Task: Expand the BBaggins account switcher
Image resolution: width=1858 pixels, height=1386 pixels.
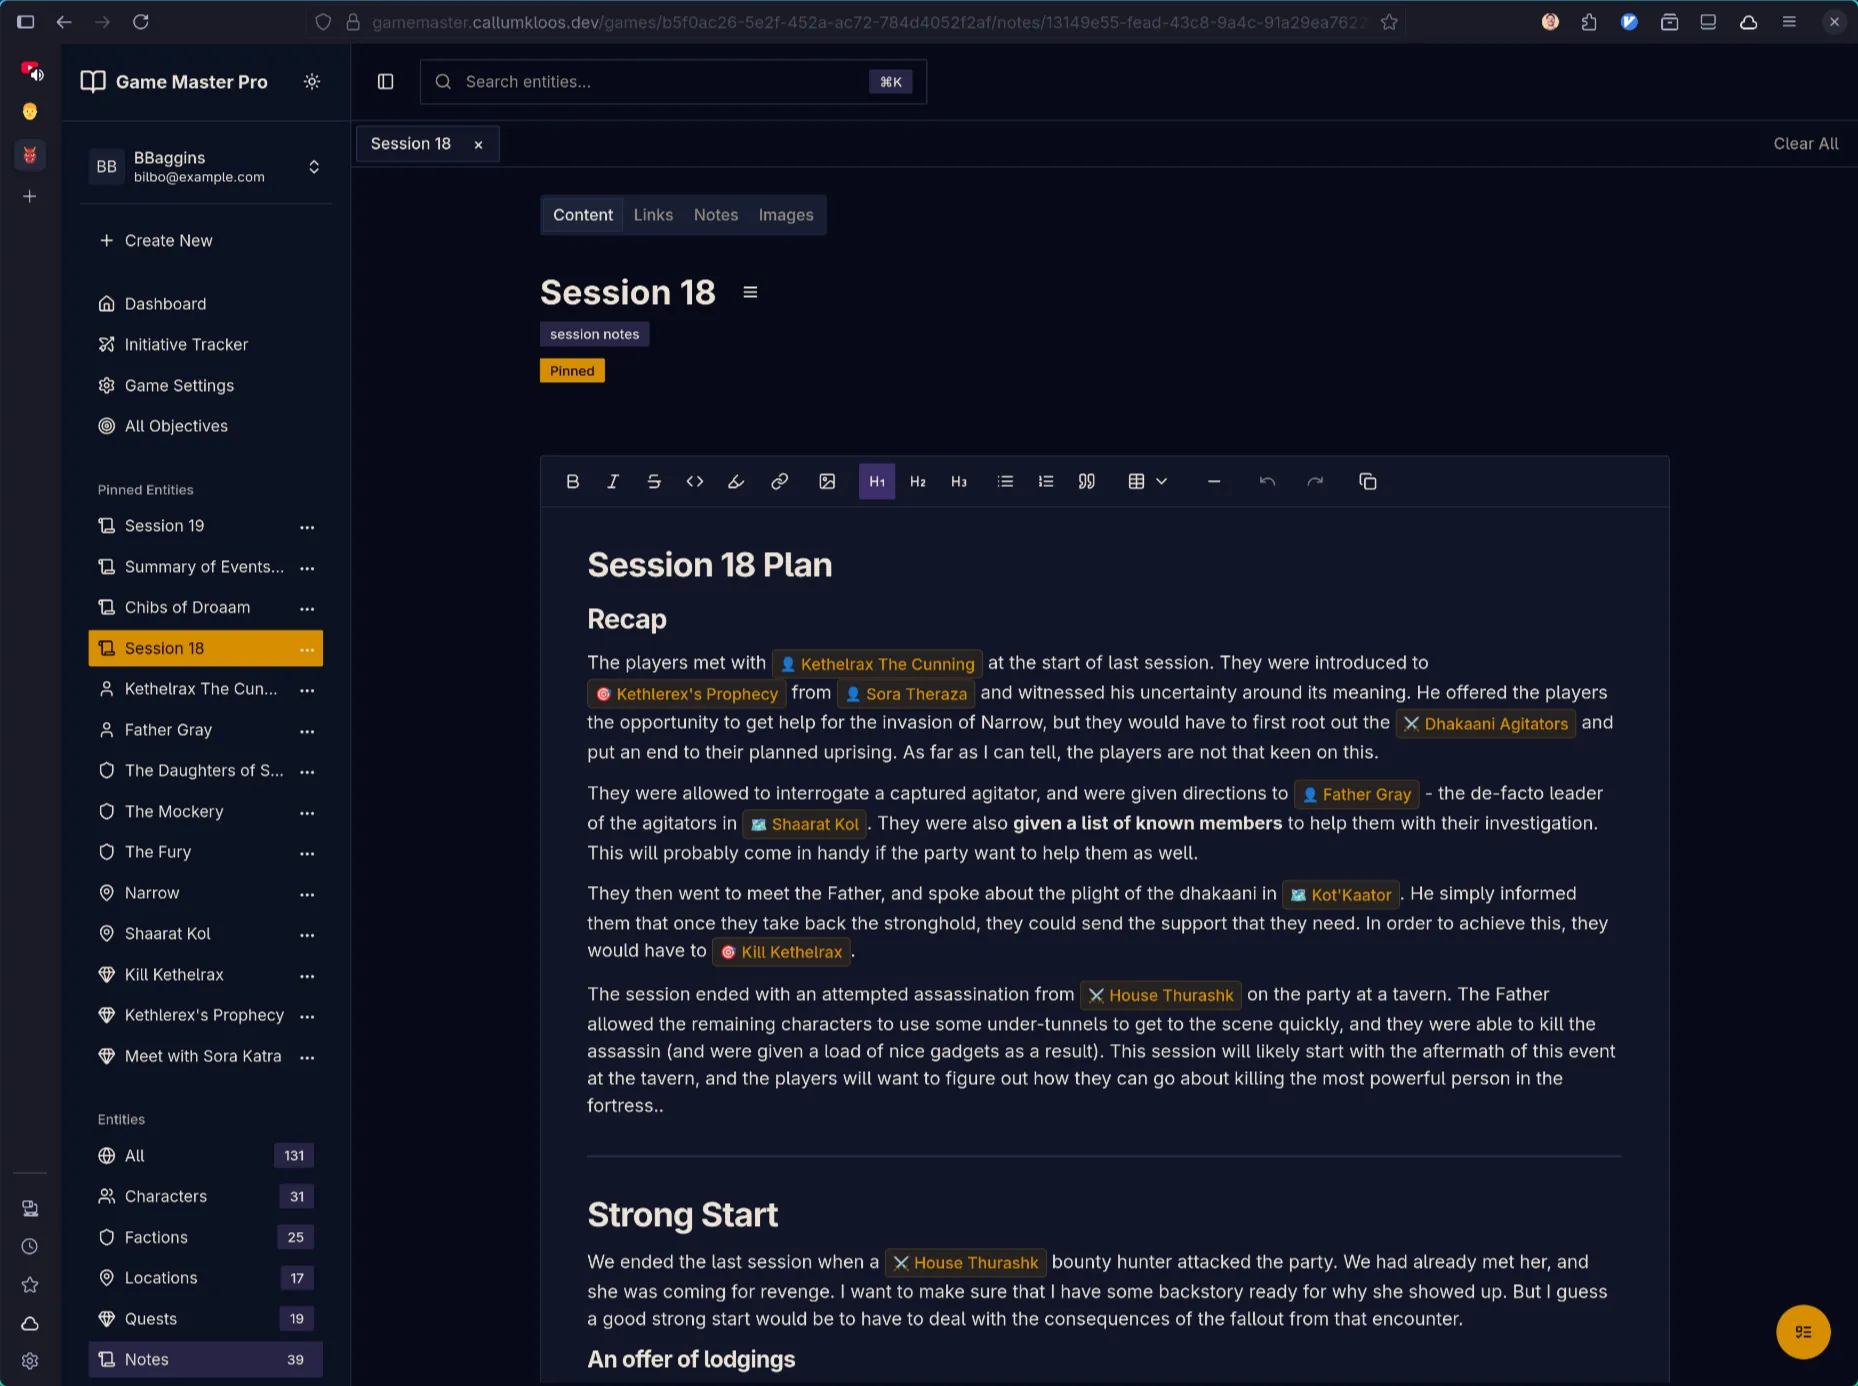Action: tap(313, 167)
